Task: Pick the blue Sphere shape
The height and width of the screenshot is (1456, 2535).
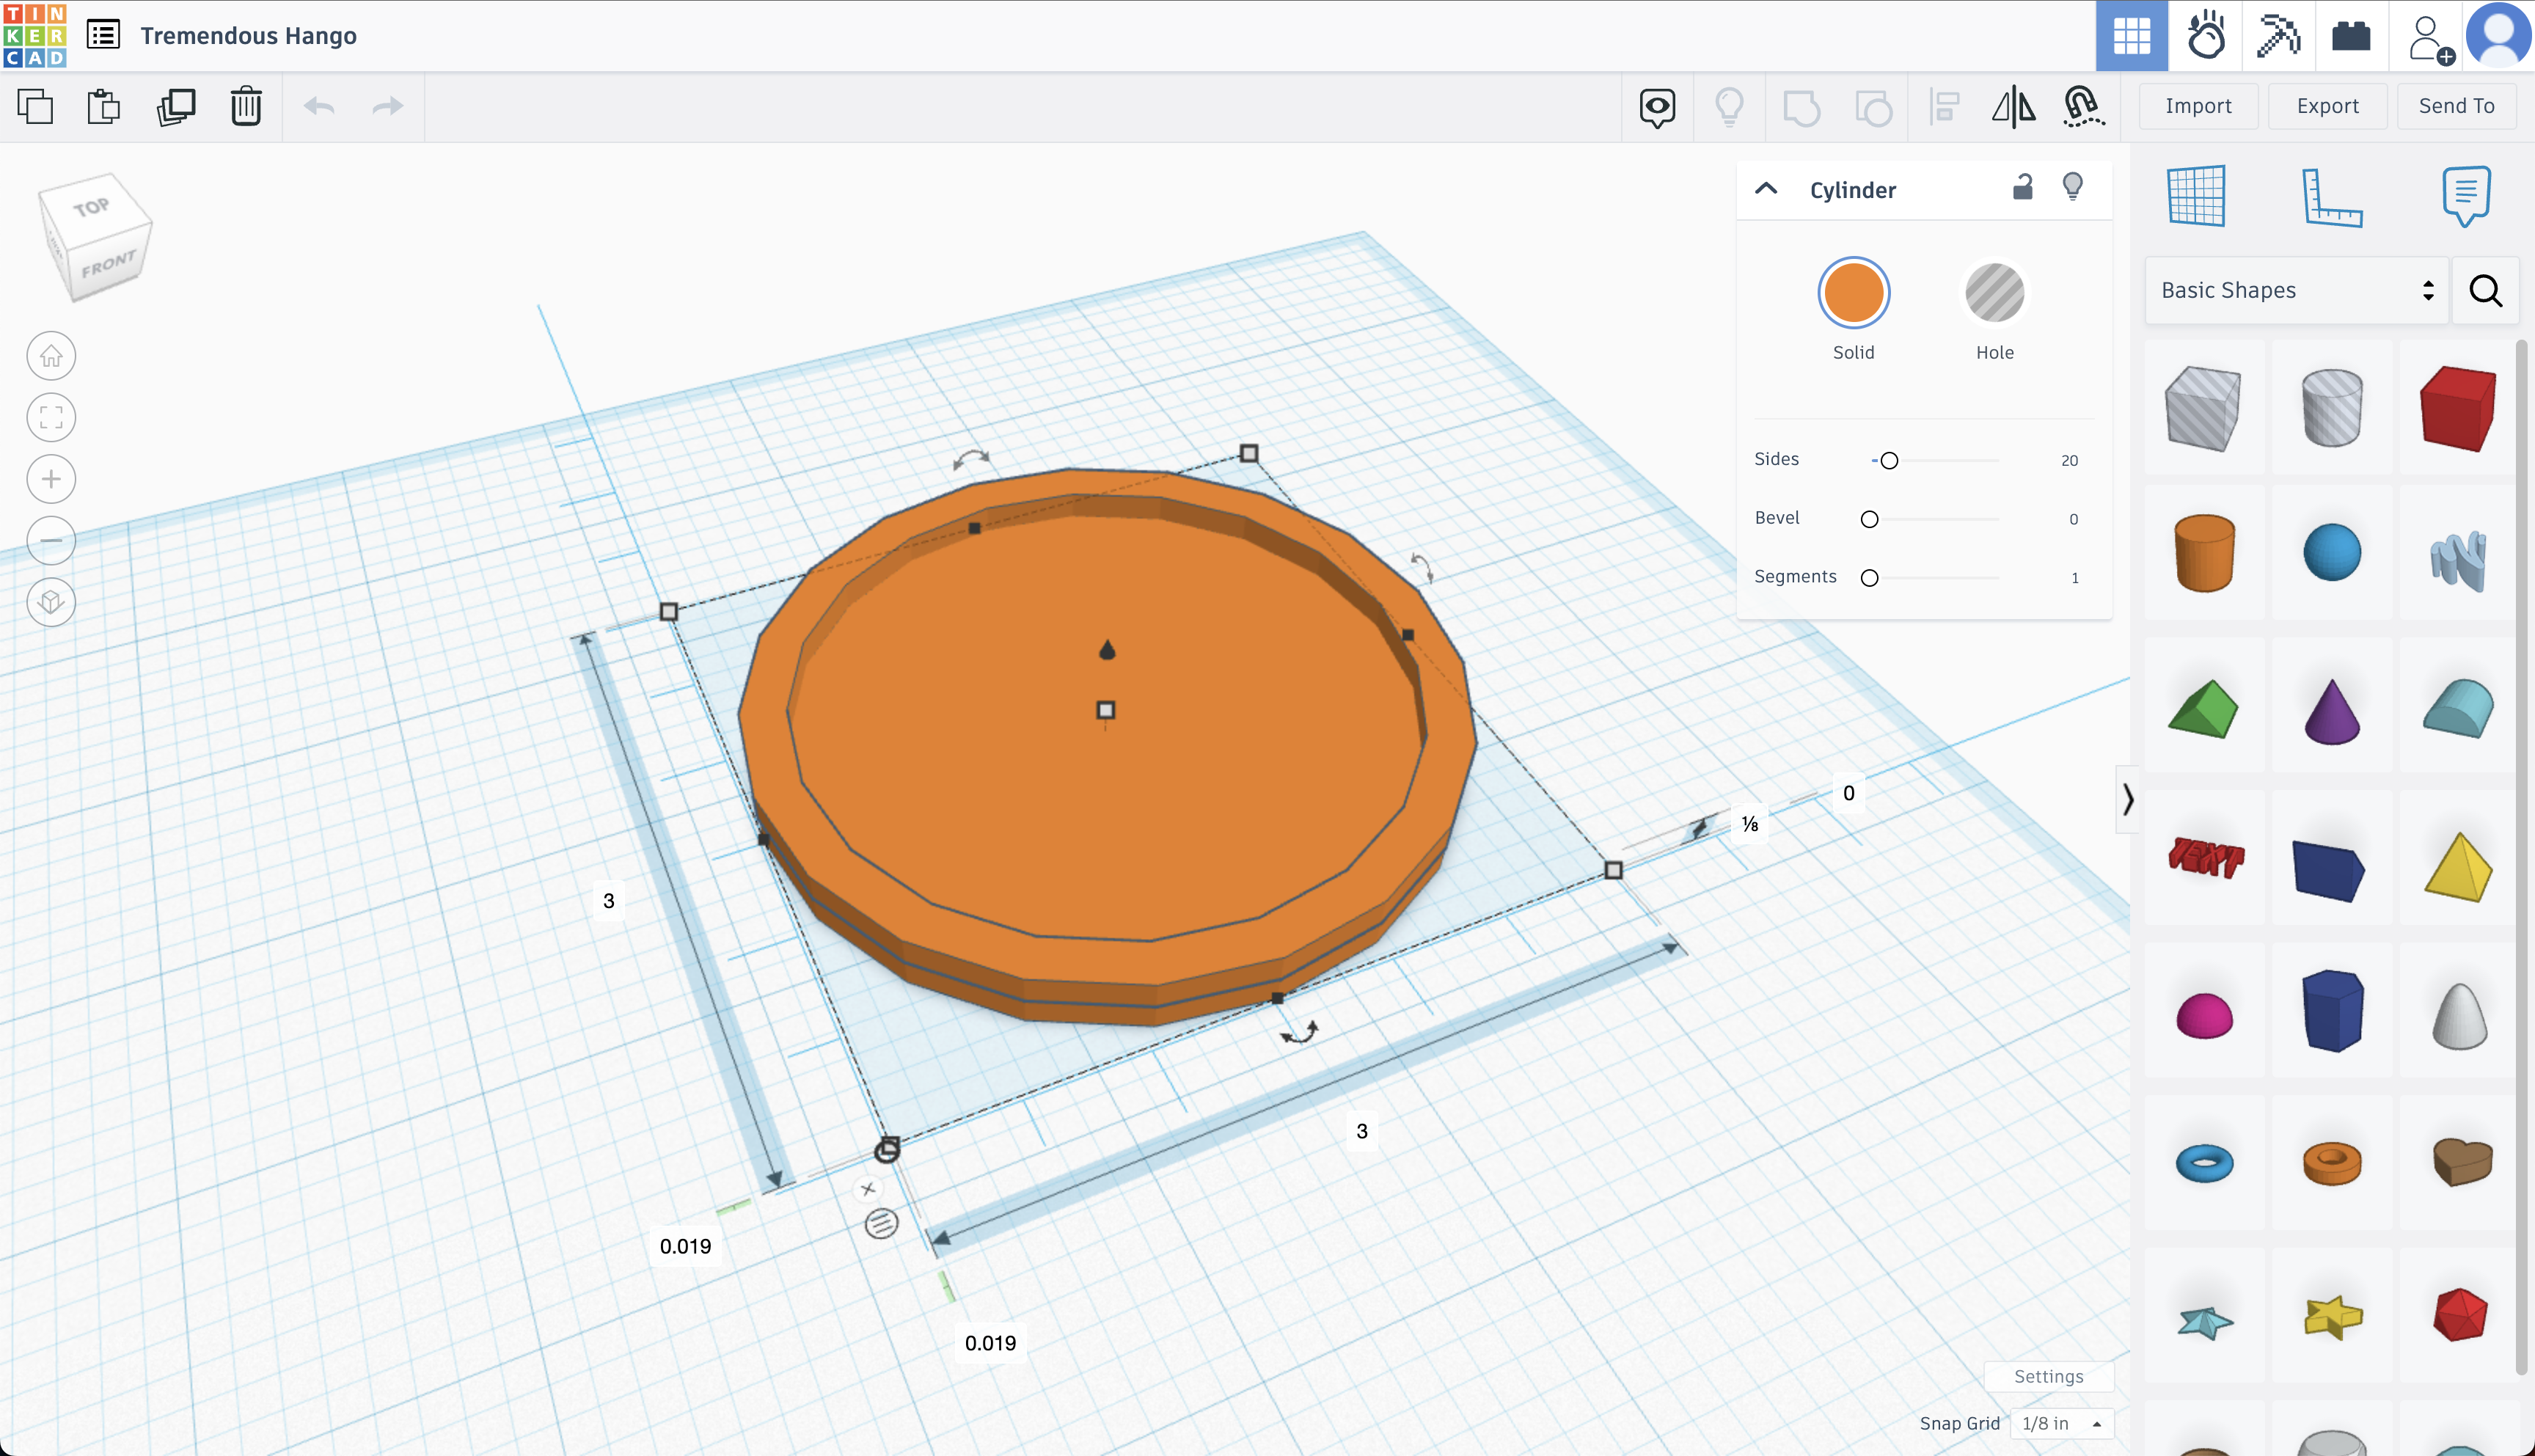Action: pyautogui.click(x=2332, y=552)
